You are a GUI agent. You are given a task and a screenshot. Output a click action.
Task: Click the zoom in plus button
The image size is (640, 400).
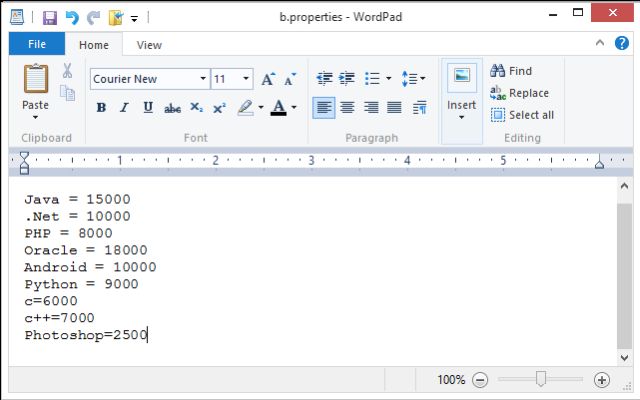[602, 380]
